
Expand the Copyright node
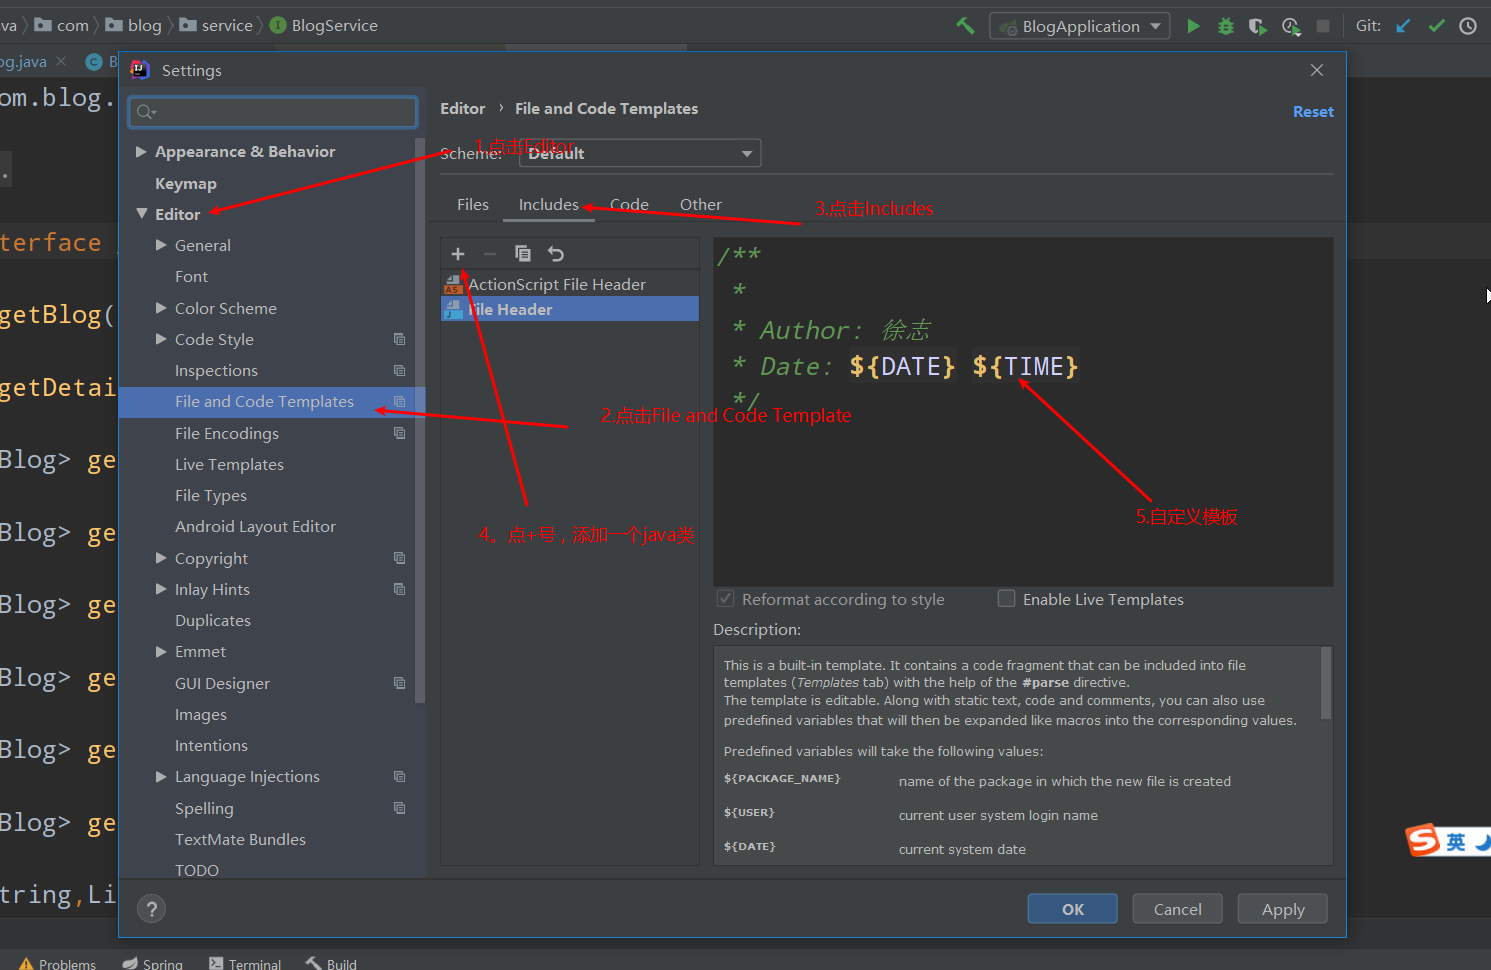(x=161, y=558)
